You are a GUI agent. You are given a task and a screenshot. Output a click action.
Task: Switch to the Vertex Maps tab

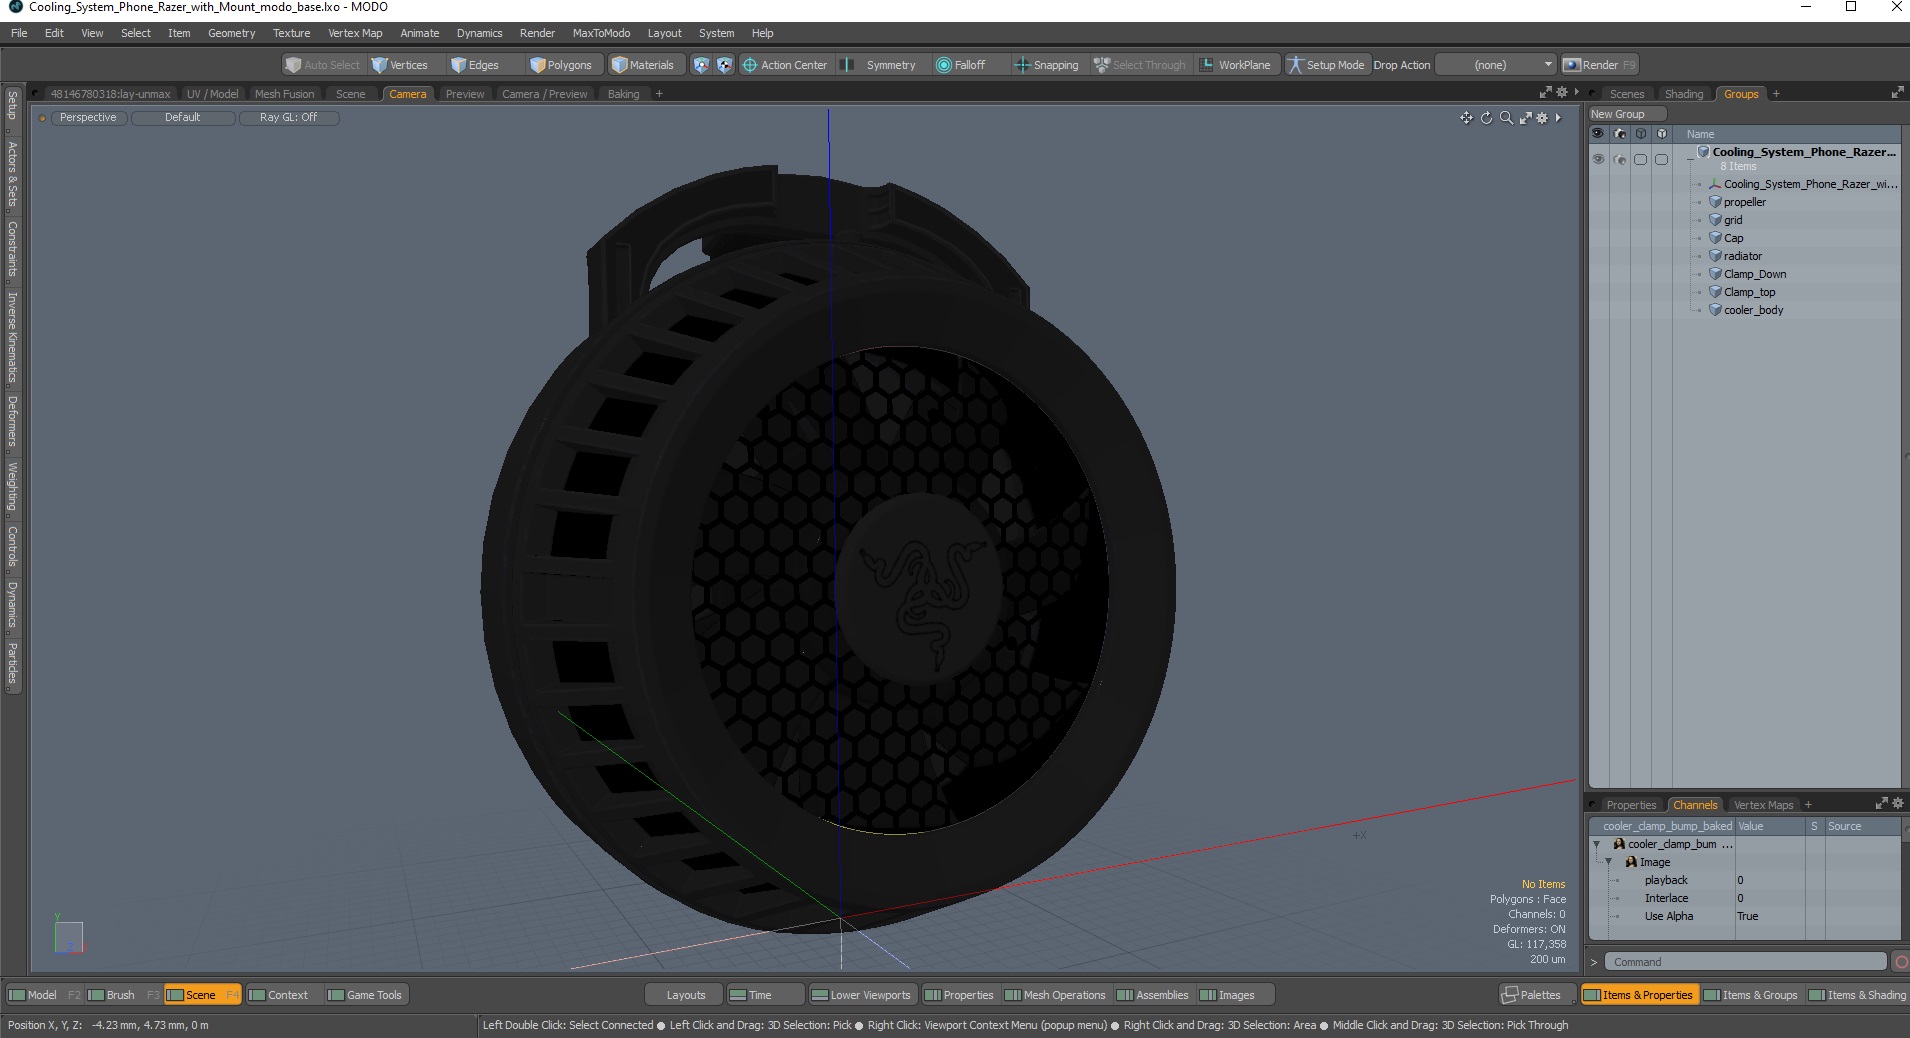point(1763,805)
